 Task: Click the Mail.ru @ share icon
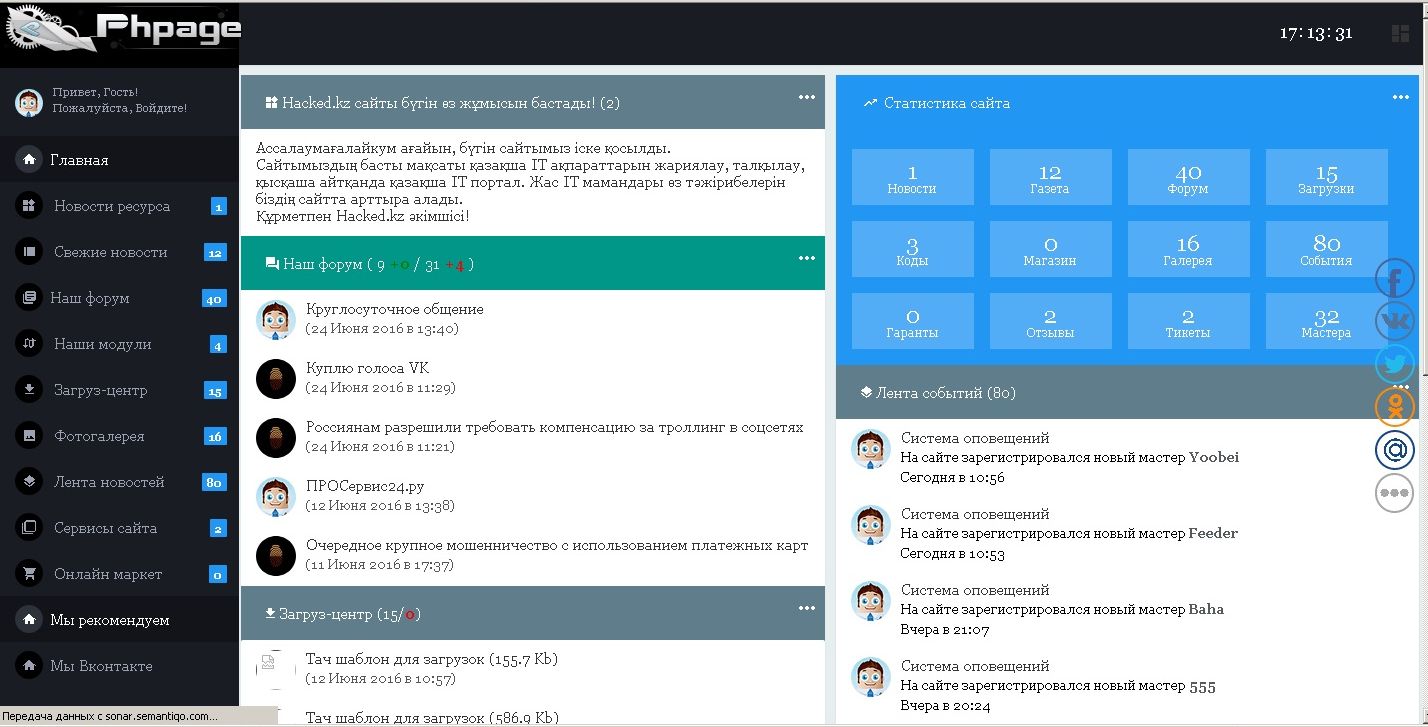click(x=1395, y=450)
